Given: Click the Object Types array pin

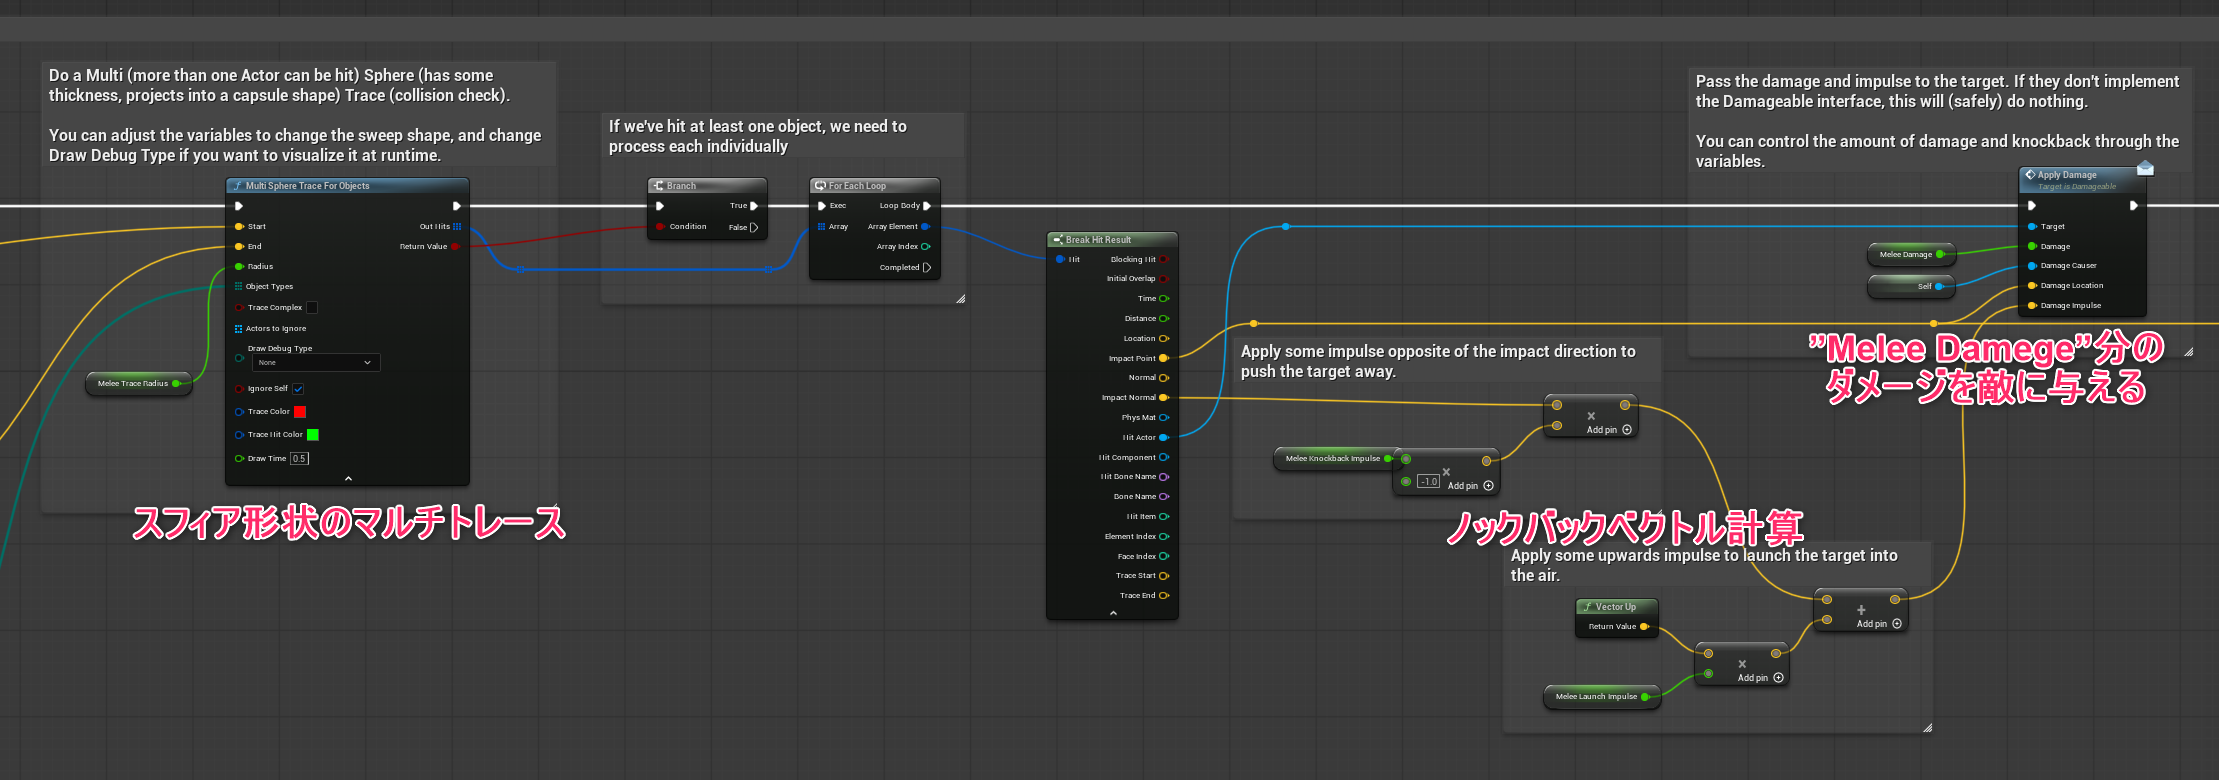Looking at the screenshot, I should tap(238, 286).
